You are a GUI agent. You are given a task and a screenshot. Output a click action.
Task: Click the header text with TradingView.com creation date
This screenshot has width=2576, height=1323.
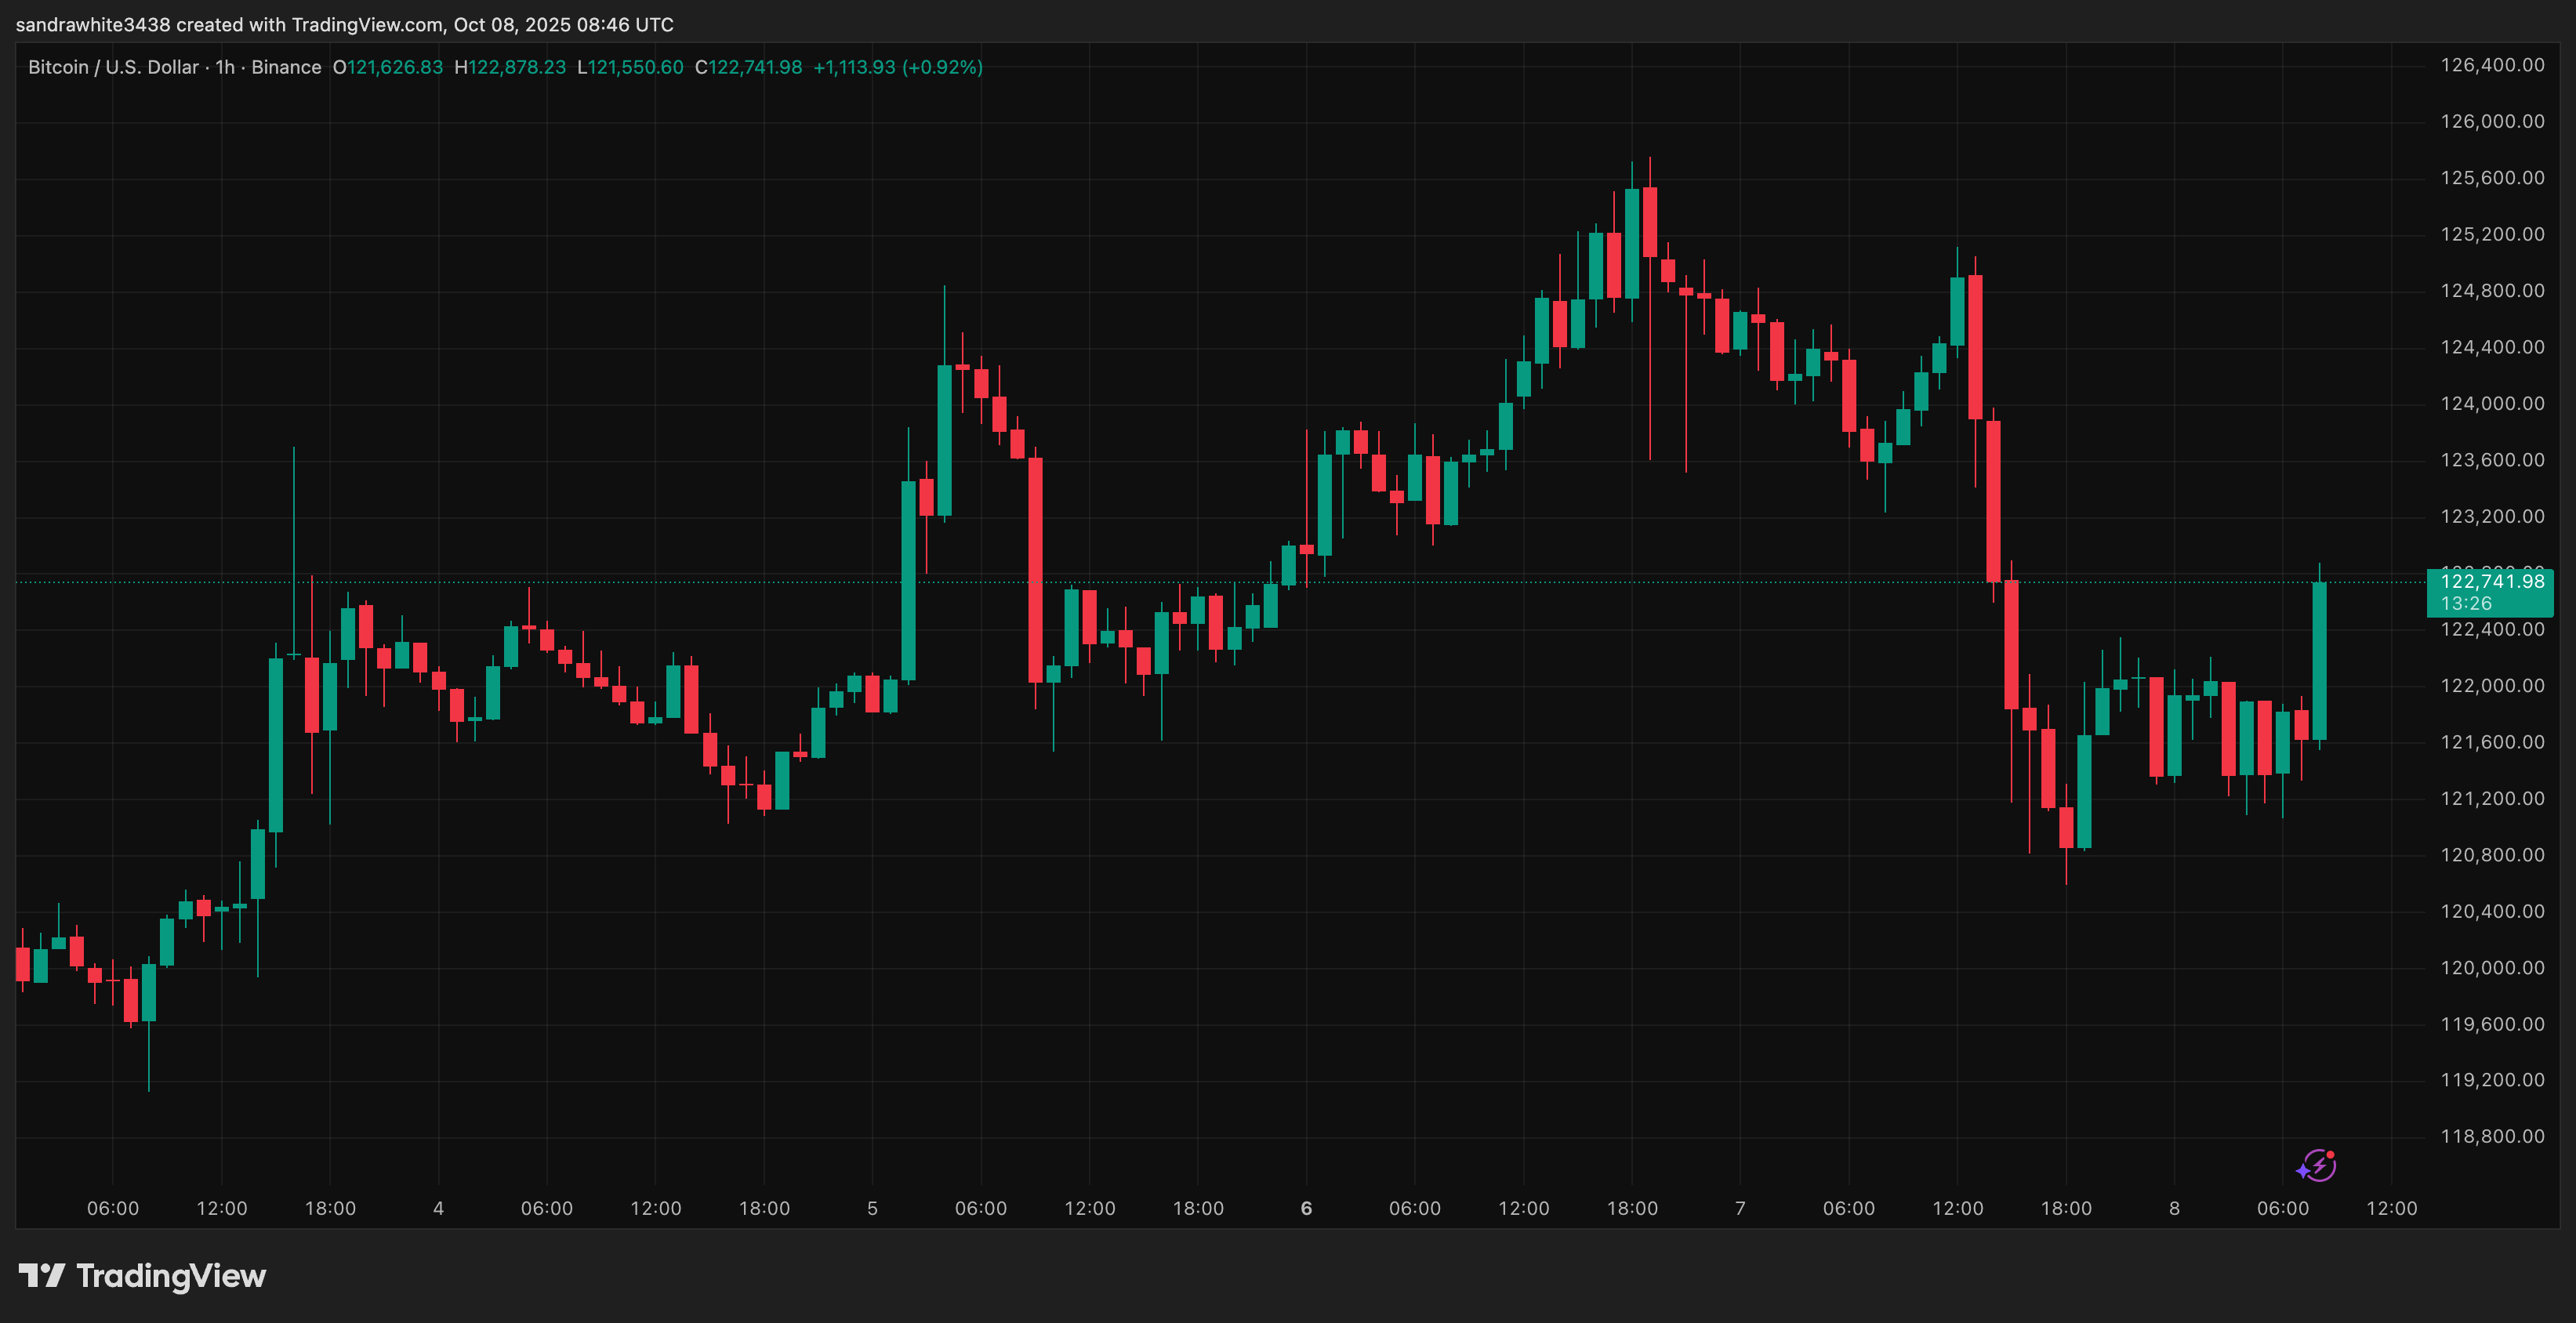point(345,24)
